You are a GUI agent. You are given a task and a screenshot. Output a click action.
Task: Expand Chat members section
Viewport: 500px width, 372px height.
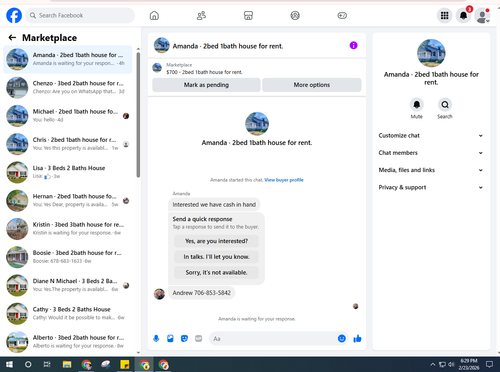(431, 153)
